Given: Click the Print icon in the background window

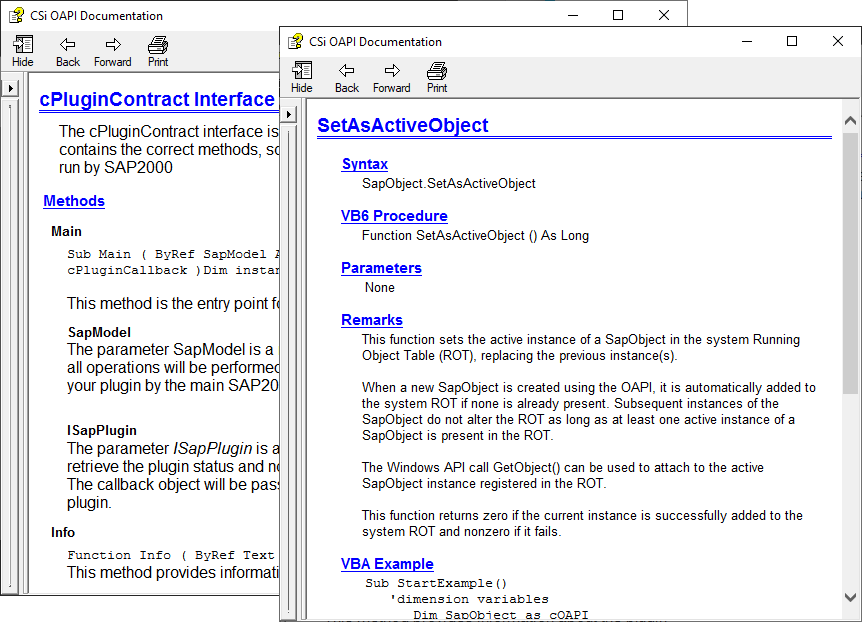Looking at the screenshot, I should coord(157,50).
